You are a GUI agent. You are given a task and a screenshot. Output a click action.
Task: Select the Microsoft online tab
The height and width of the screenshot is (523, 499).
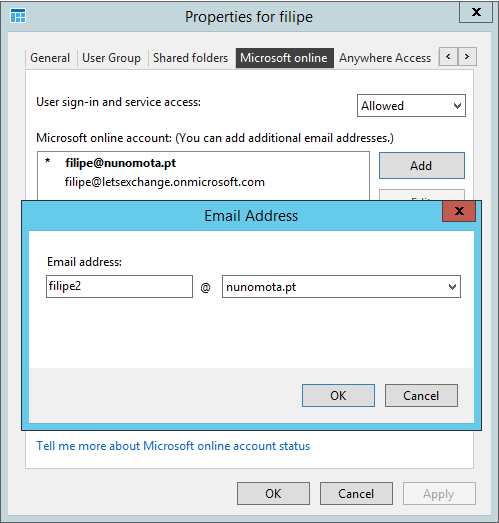[x=284, y=58]
